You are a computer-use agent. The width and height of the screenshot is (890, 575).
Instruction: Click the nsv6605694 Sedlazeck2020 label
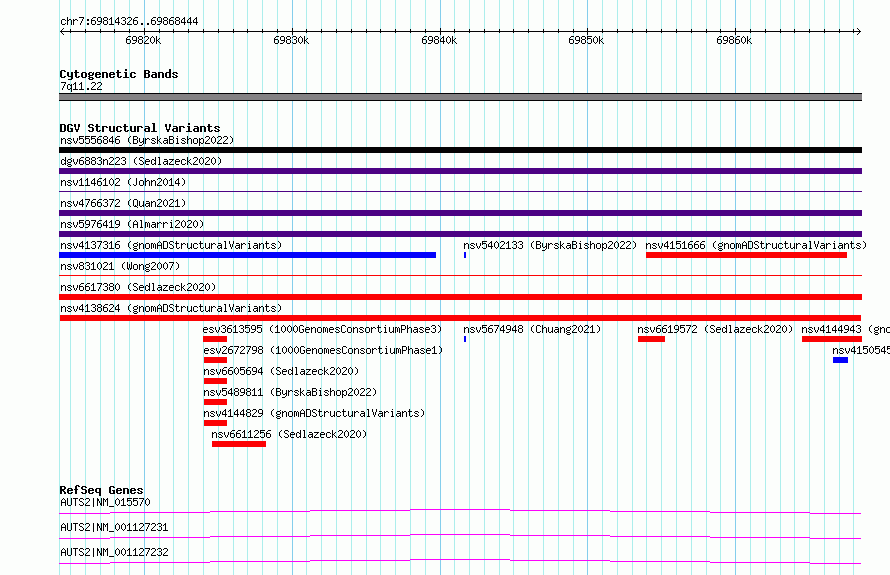click(x=281, y=371)
